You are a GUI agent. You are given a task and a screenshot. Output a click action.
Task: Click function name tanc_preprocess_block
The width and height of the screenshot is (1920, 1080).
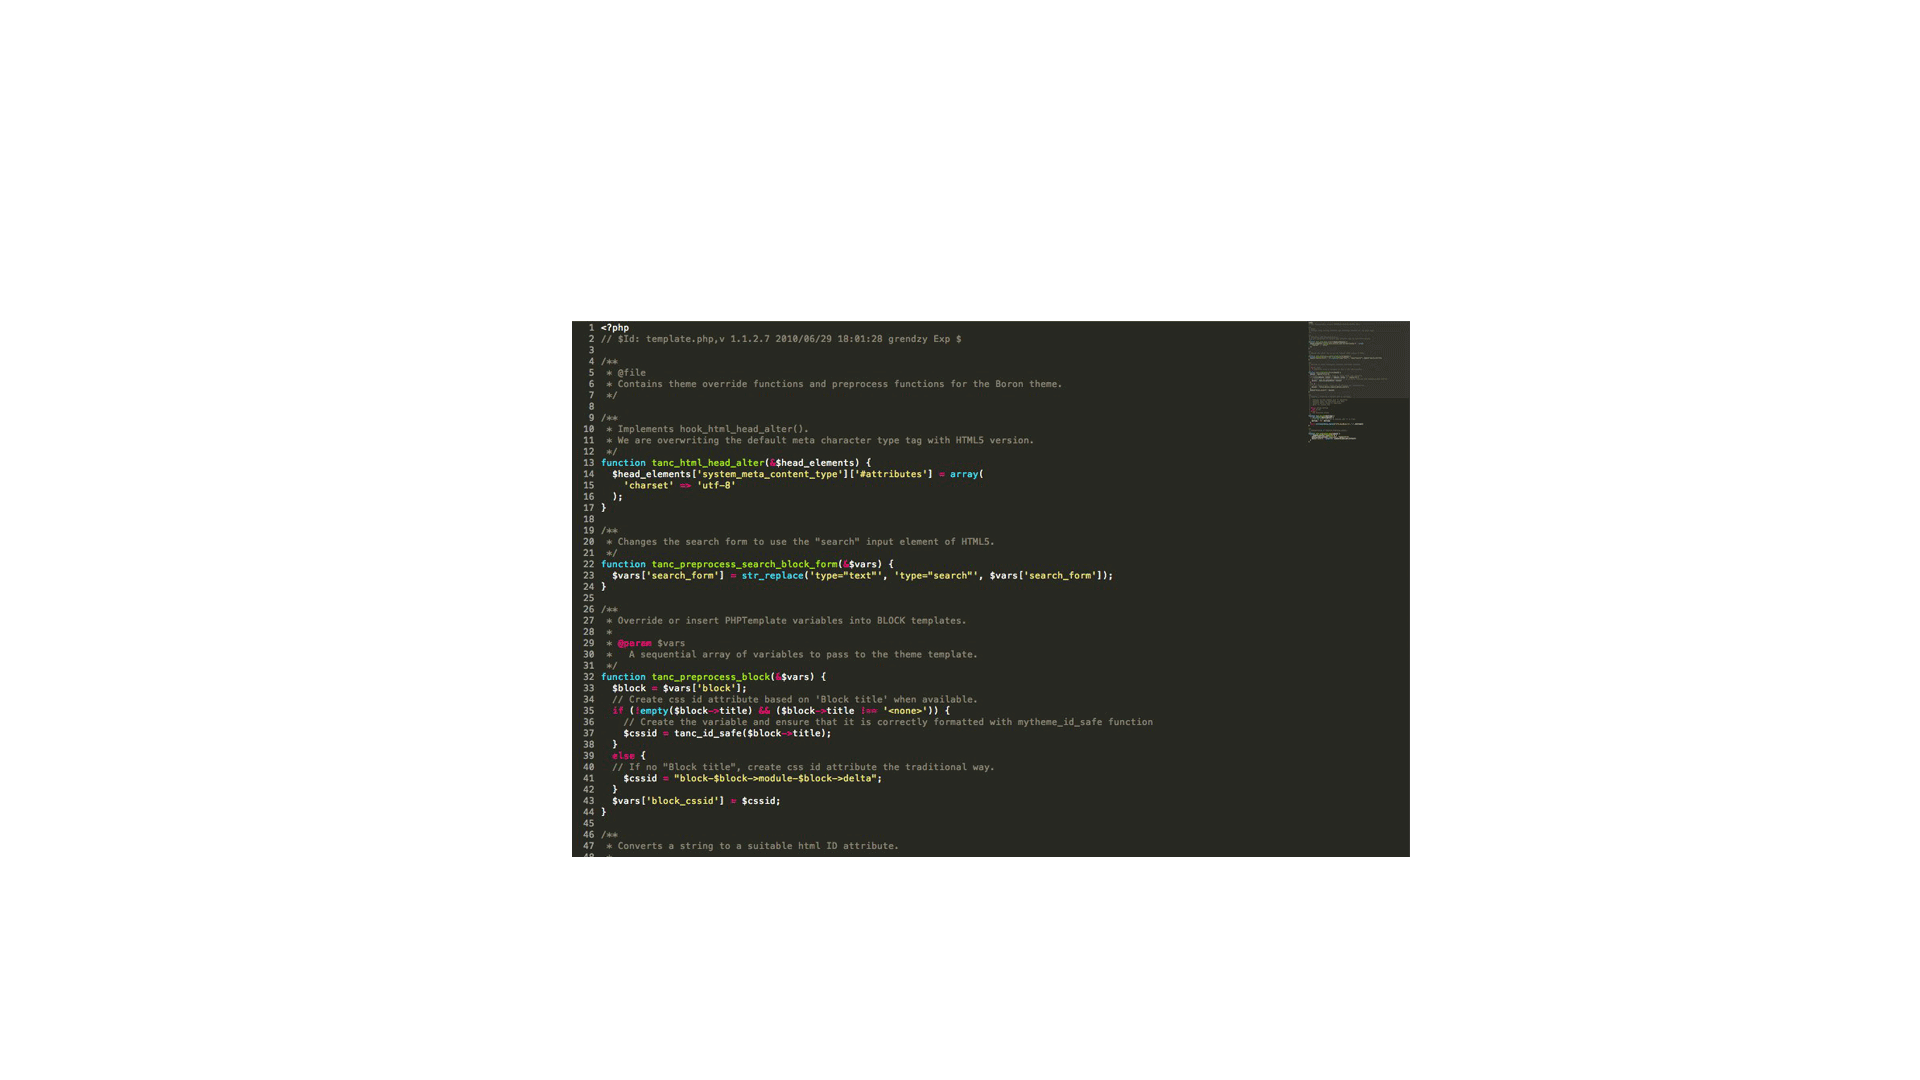(710, 677)
